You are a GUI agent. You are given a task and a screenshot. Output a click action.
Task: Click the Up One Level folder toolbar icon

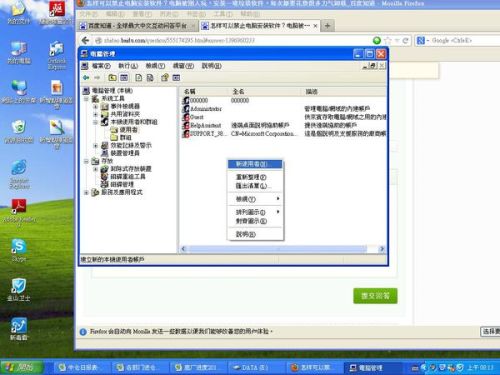click(113, 78)
